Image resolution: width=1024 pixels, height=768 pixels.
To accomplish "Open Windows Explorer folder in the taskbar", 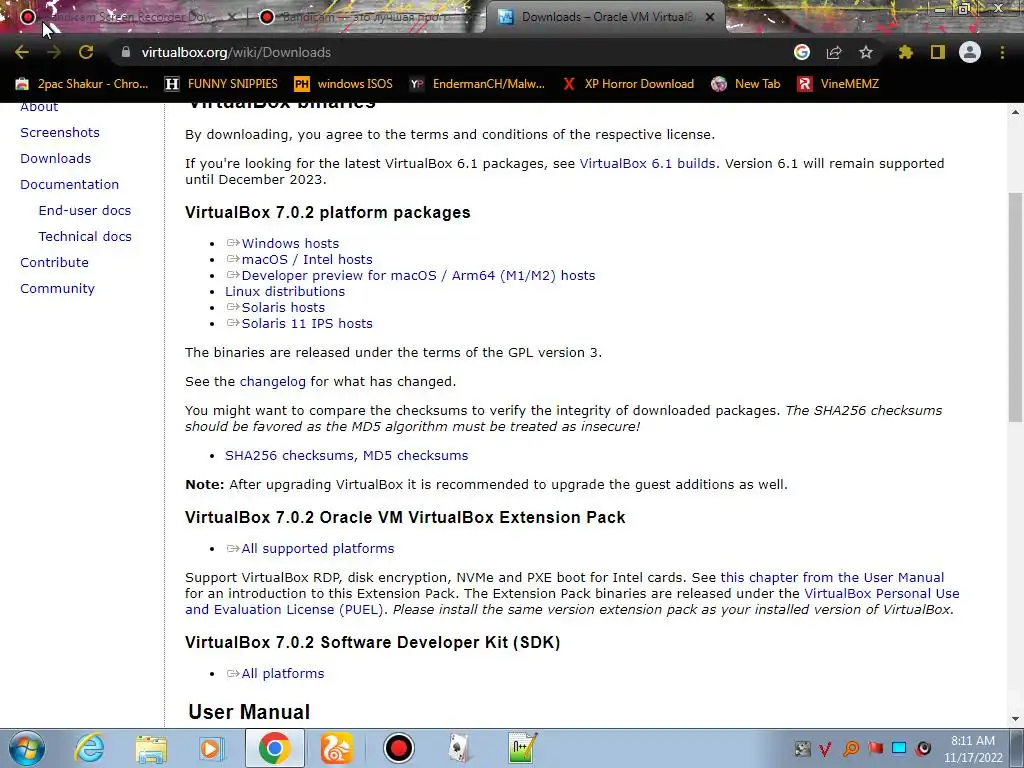I will (x=151, y=748).
